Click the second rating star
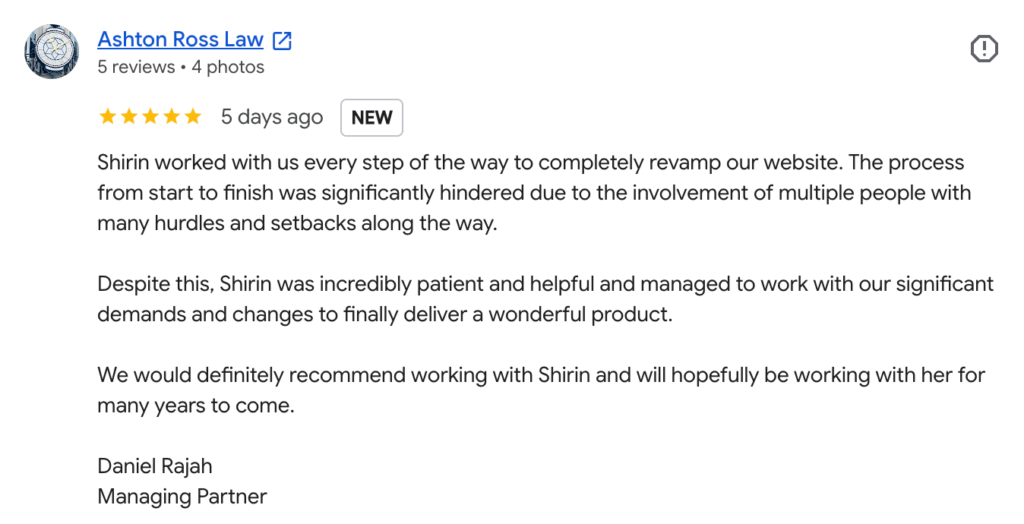Image resolution: width=1024 pixels, height=524 pixels. (x=129, y=117)
